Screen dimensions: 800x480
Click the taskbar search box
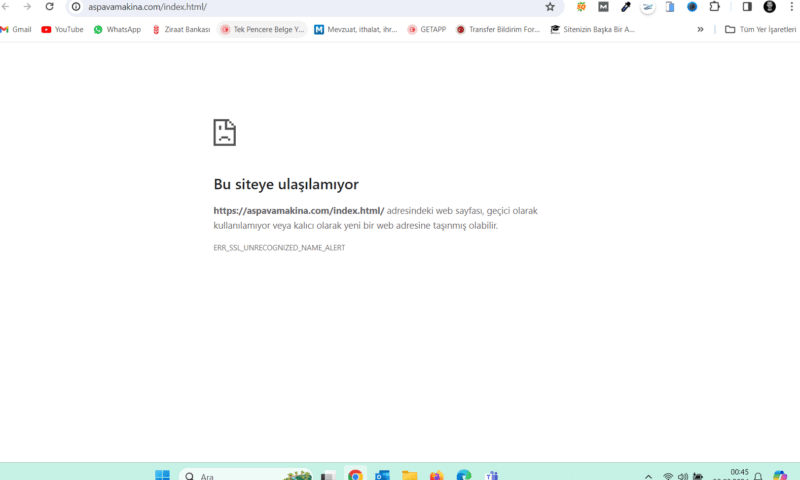tap(230, 476)
